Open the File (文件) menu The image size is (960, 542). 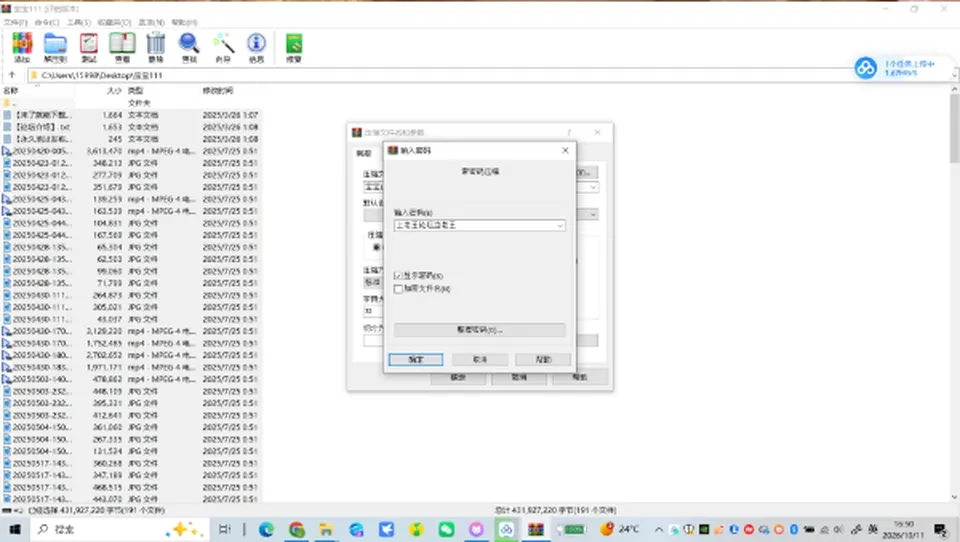tap(15, 22)
